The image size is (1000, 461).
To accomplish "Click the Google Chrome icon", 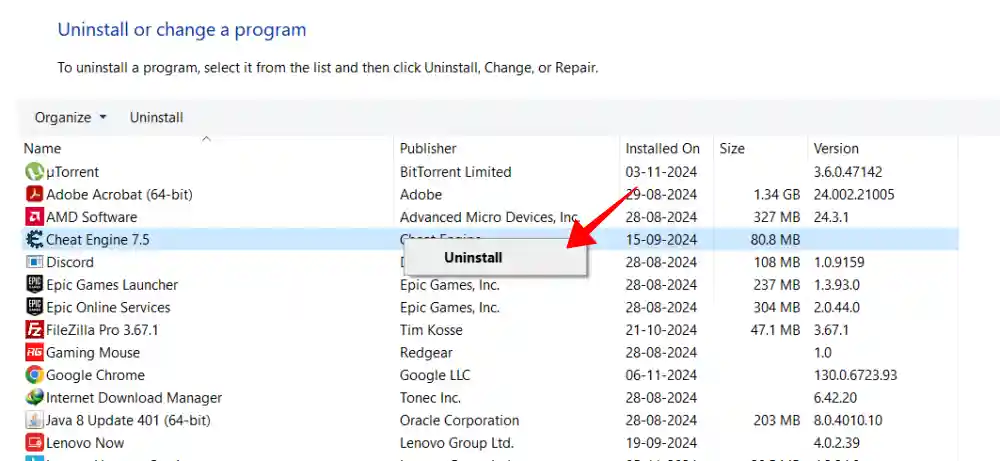I will [x=34, y=375].
